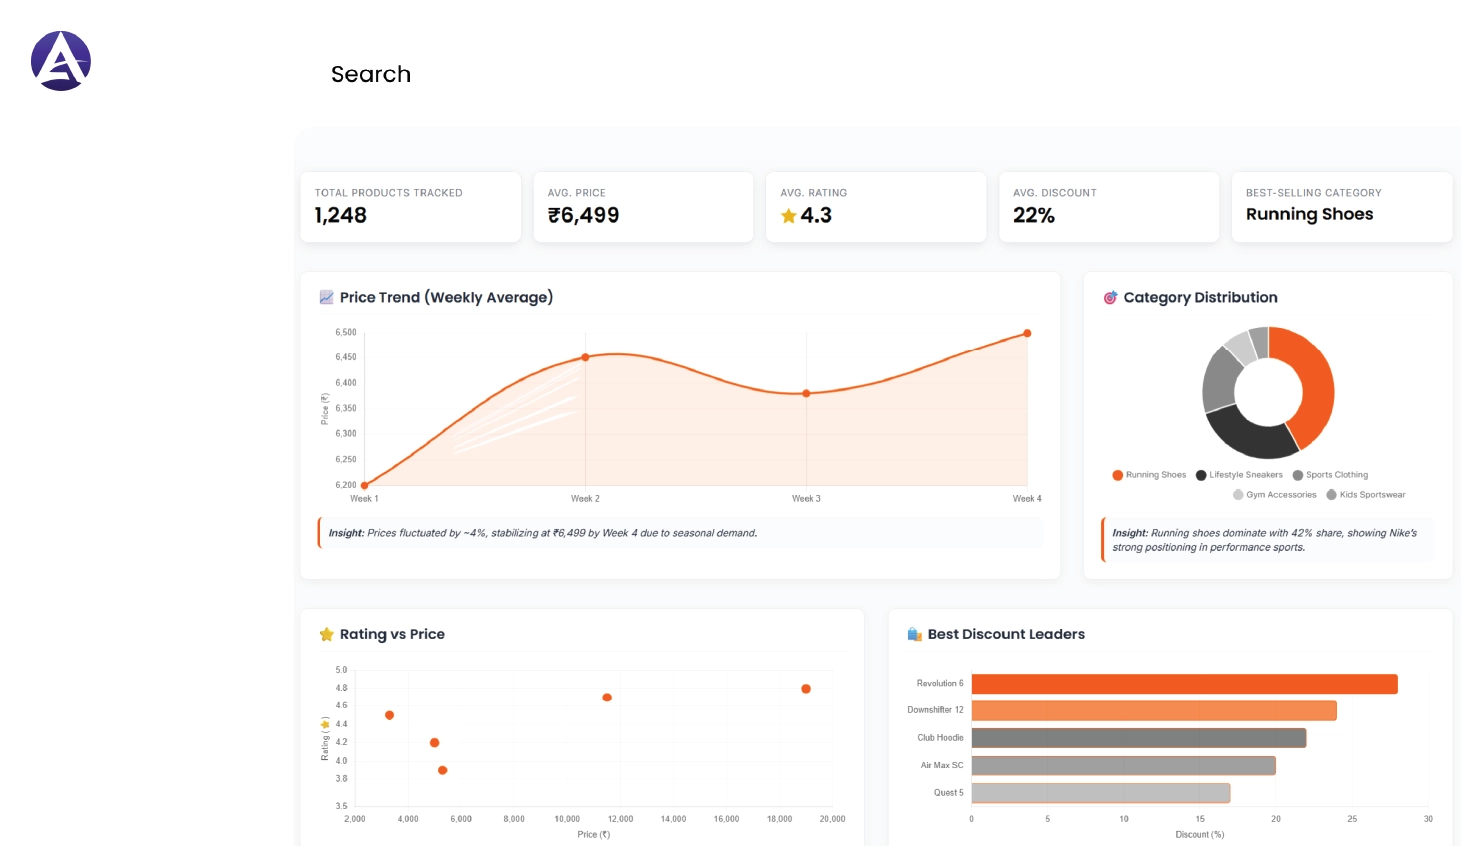Viewport: 1462px width, 847px height.
Task: Click the gray Sports Clothing legend dot
Action: click(1299, 475)
